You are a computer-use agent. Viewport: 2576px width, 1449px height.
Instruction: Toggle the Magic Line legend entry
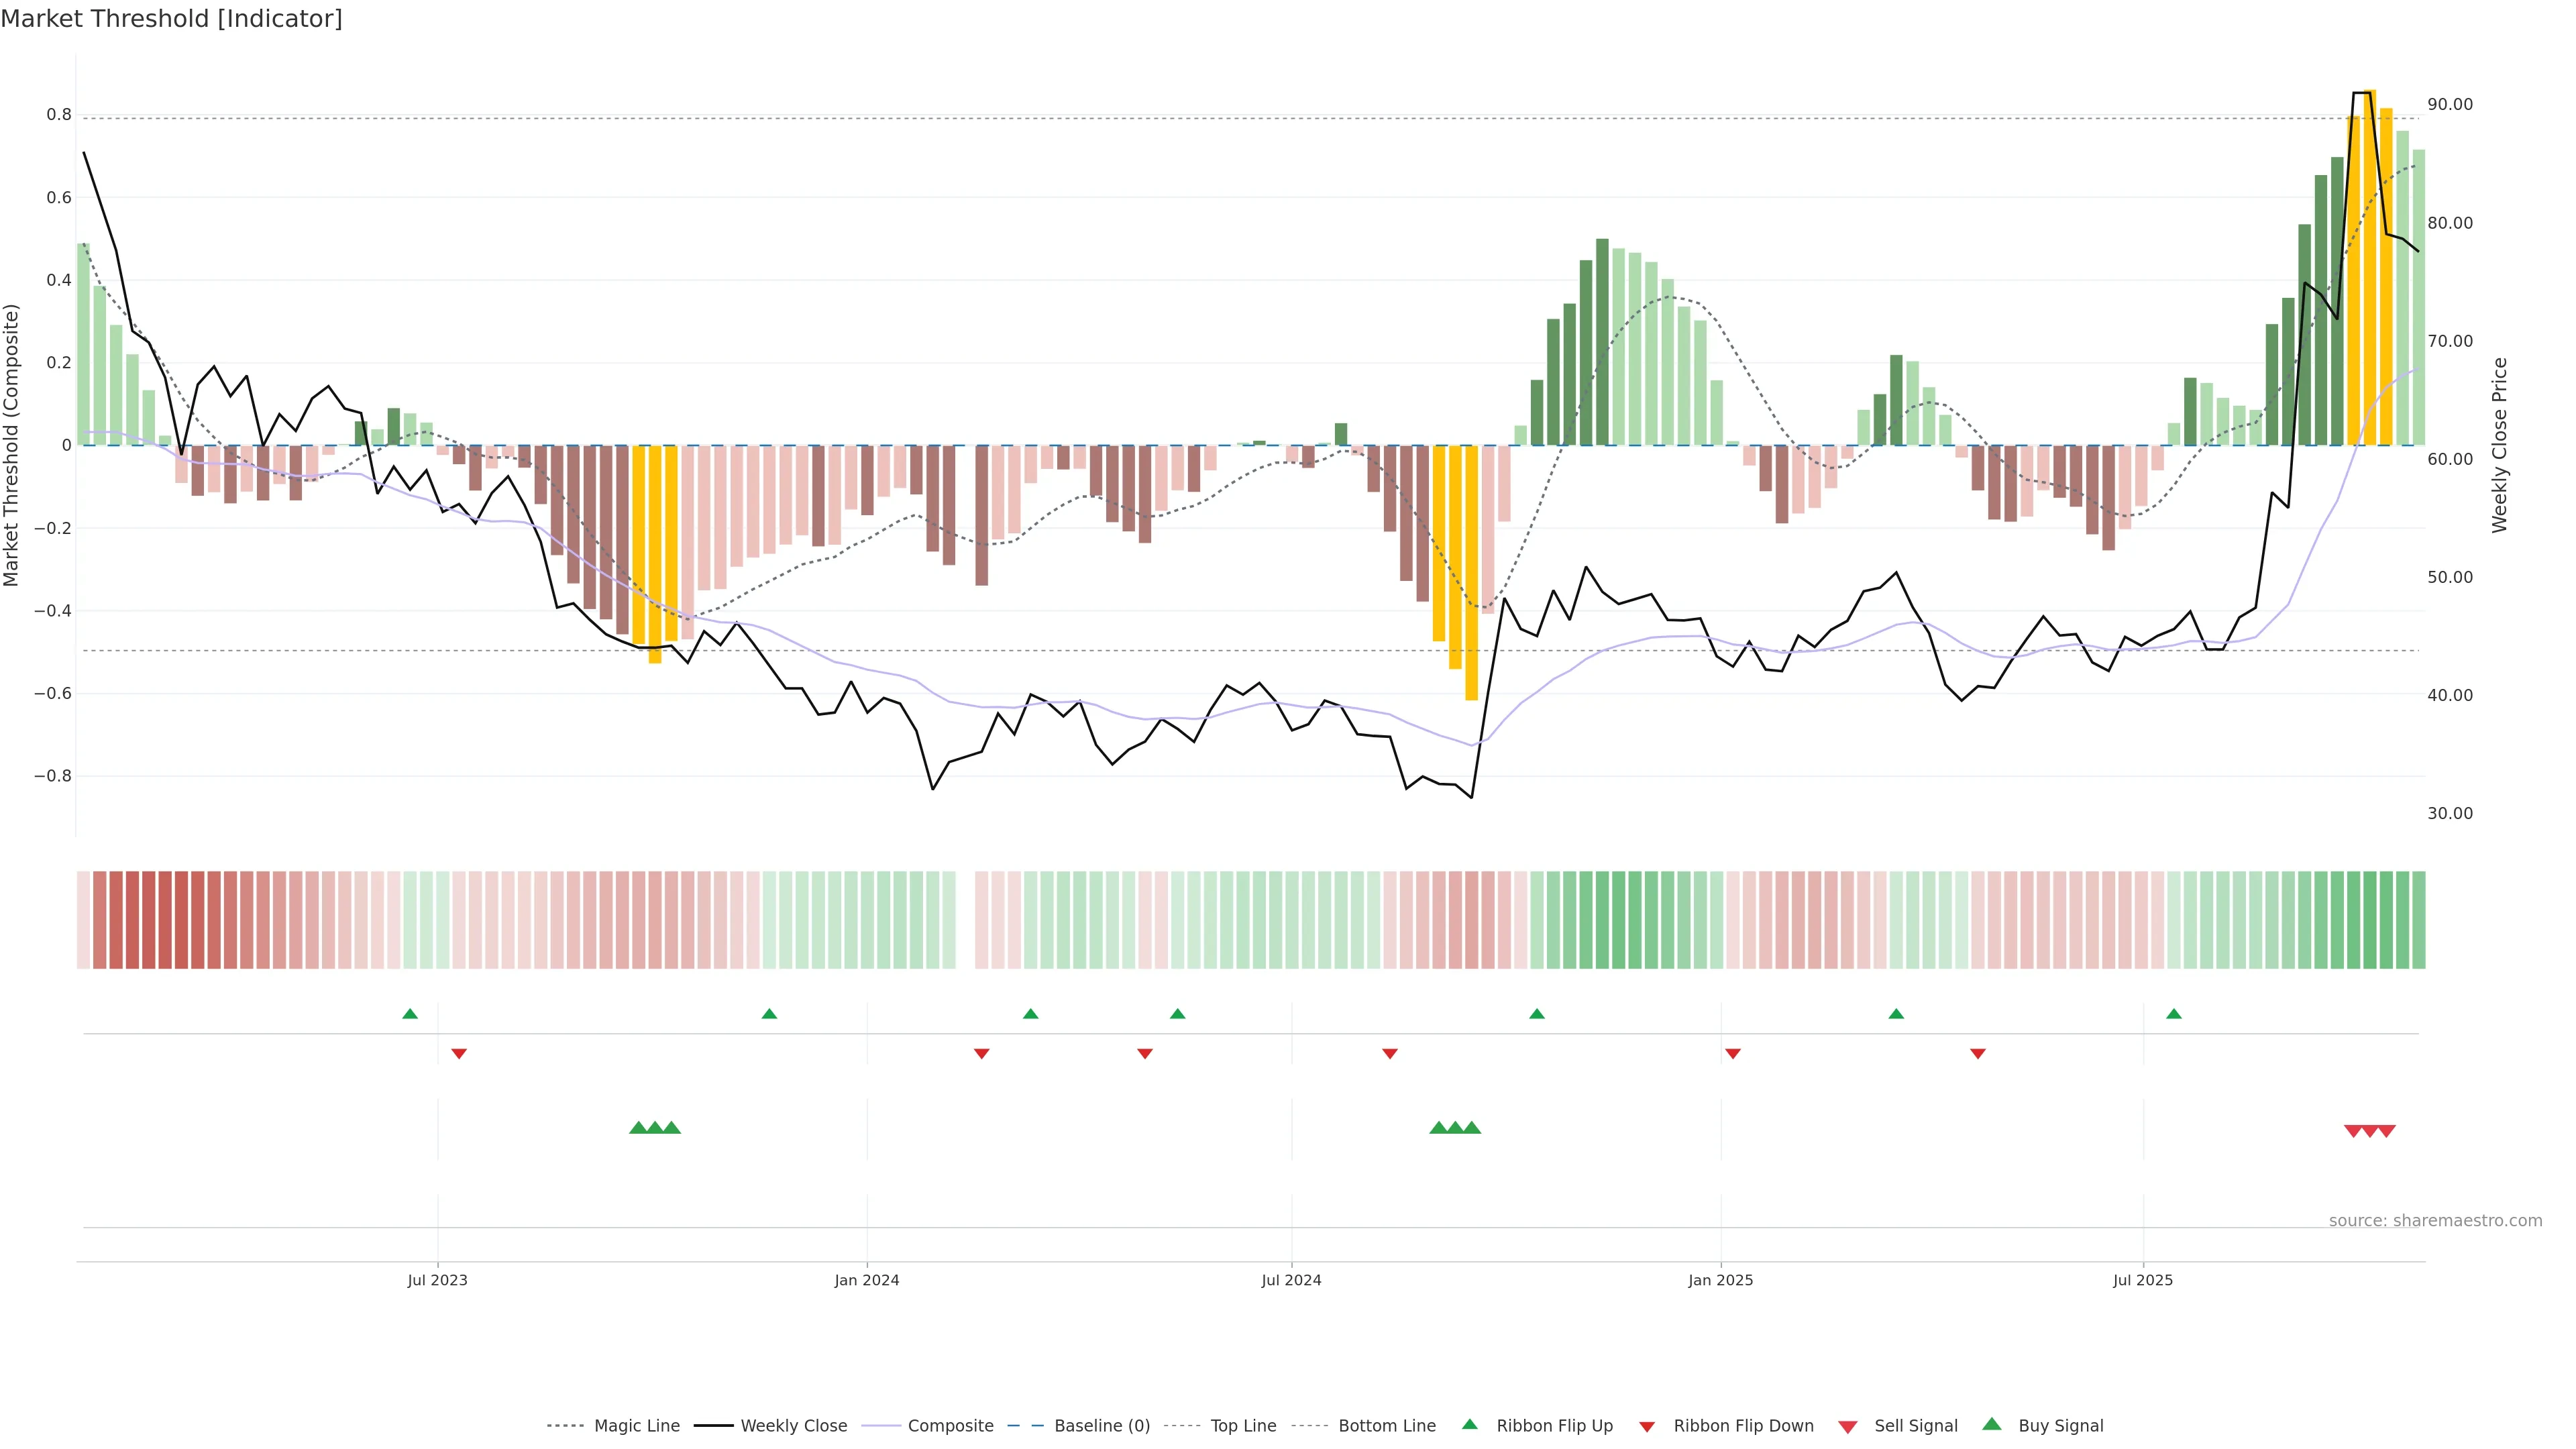pos(636,1426)
